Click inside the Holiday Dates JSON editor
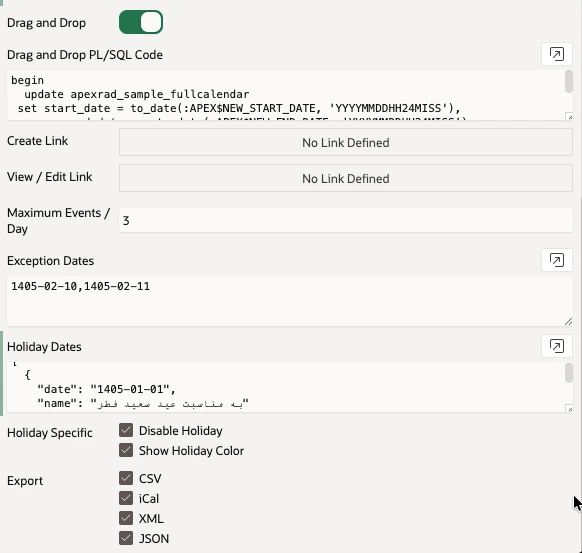582x553 pixels. (x=285, y=387)
